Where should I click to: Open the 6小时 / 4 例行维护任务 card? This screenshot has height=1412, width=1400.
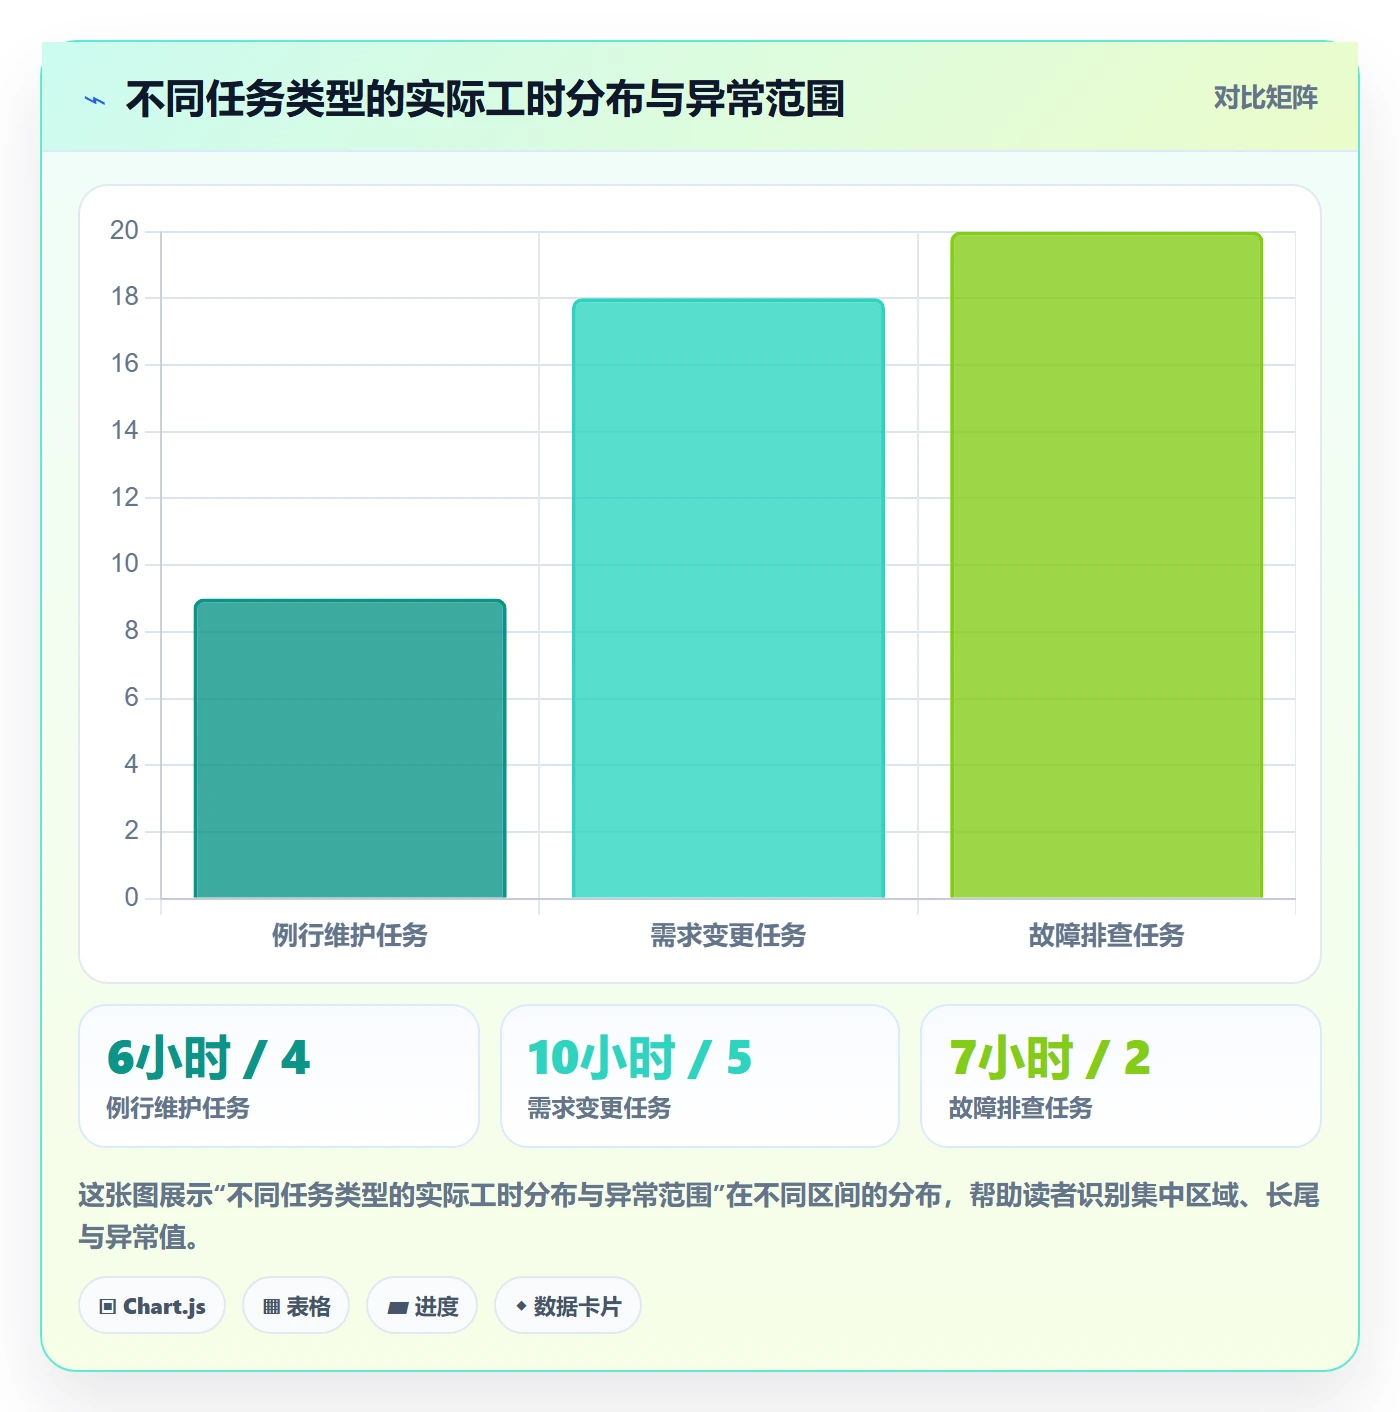click(279, 1076)
